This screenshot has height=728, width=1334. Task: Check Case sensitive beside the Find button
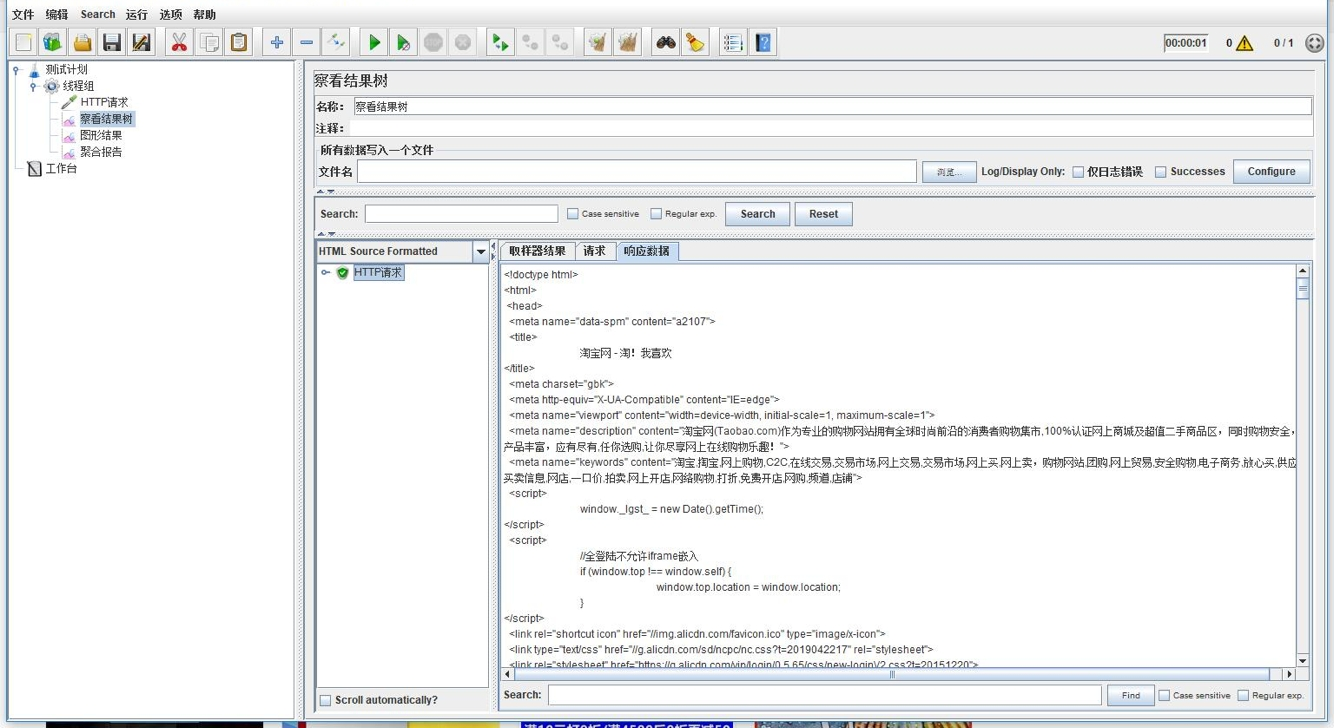tap(1164, 695)
